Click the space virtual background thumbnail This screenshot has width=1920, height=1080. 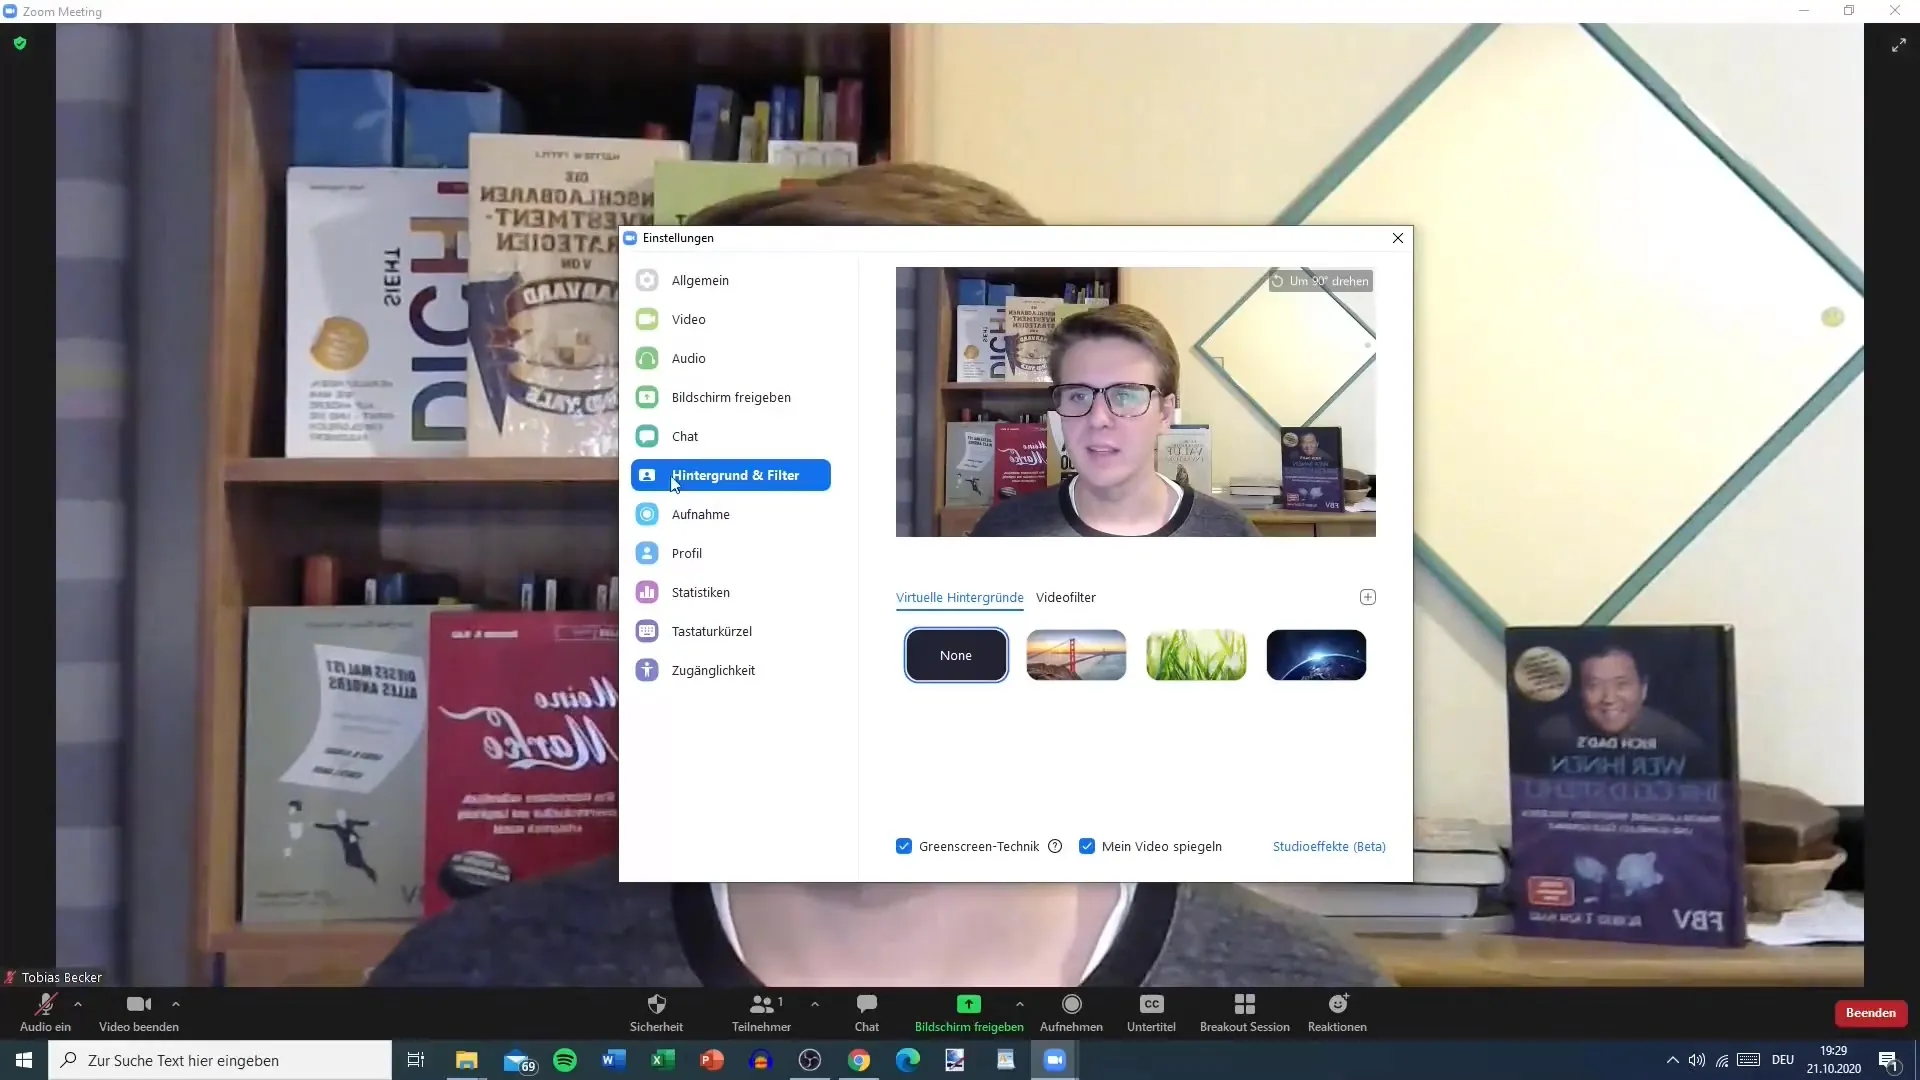pyautogui.click(x=1316, y=655)
